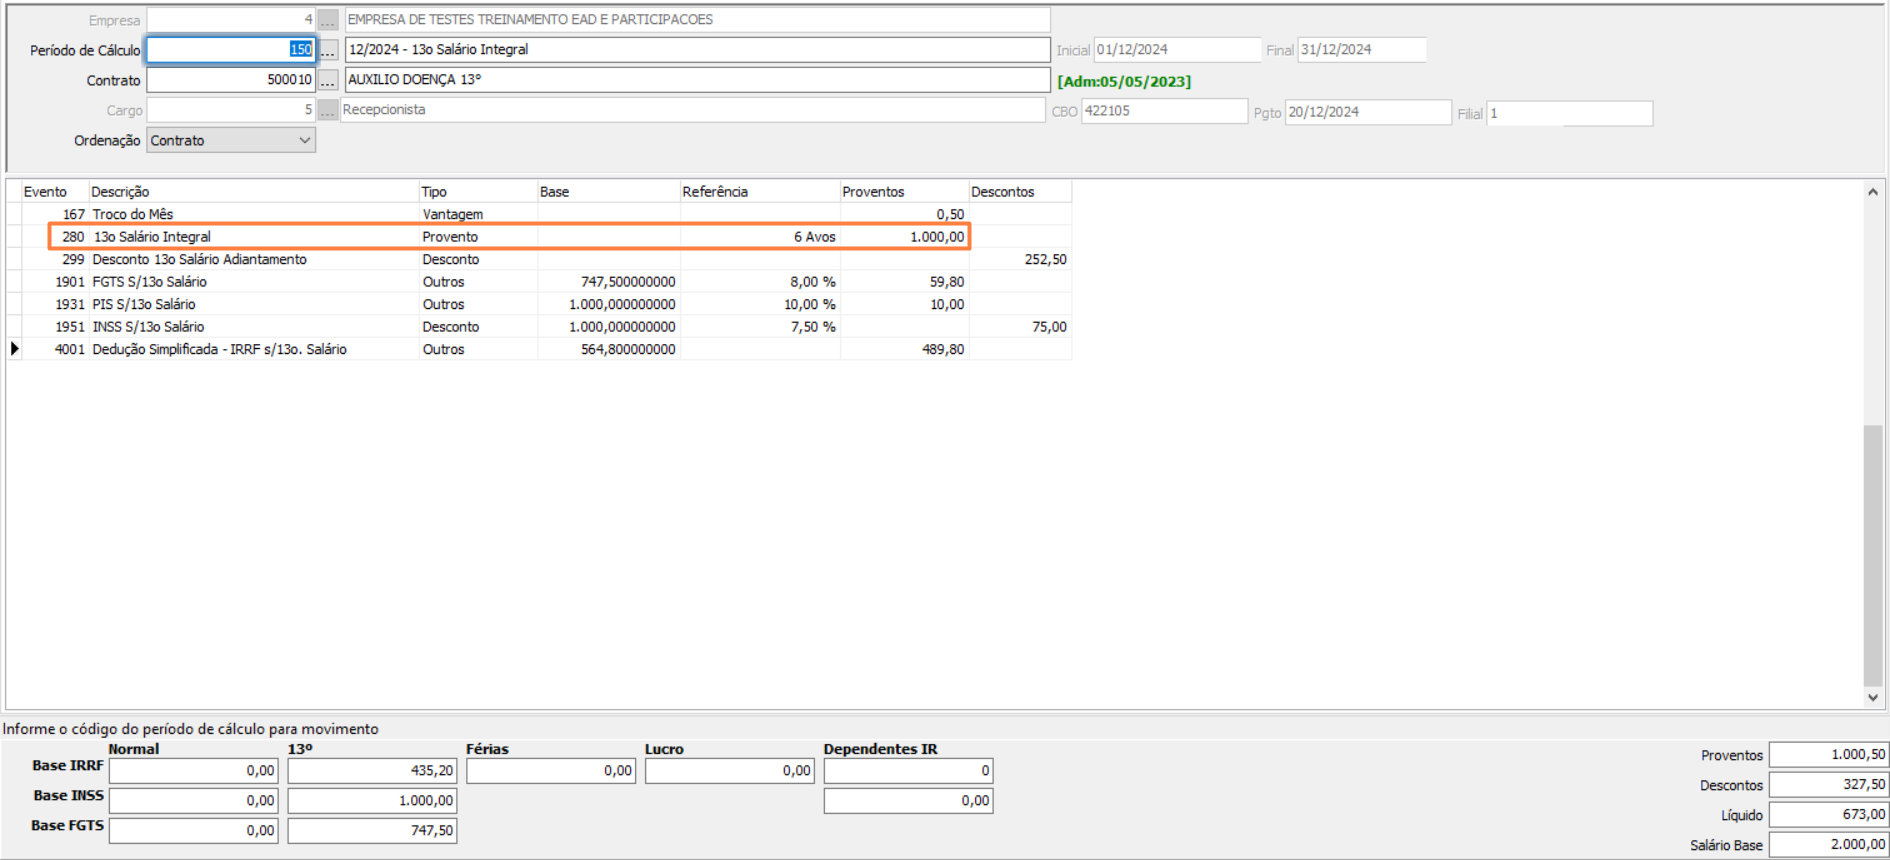Image resolution: width=1890 pixels, height=860 pixels.
Task: Click the Descontos column header
Action: pyautogui.click(x=1018, y=192)
